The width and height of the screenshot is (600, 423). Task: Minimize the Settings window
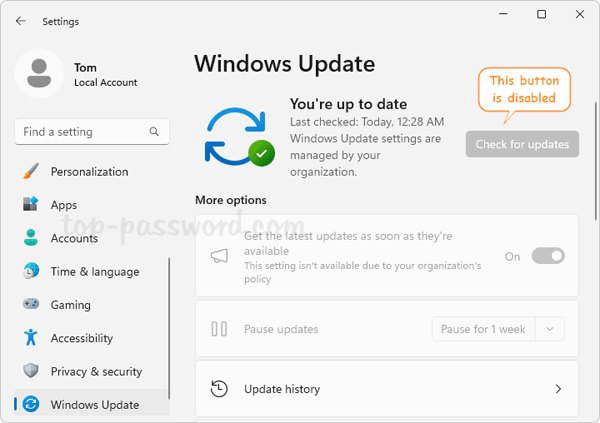pyautogui.click(x=504, y=14)
